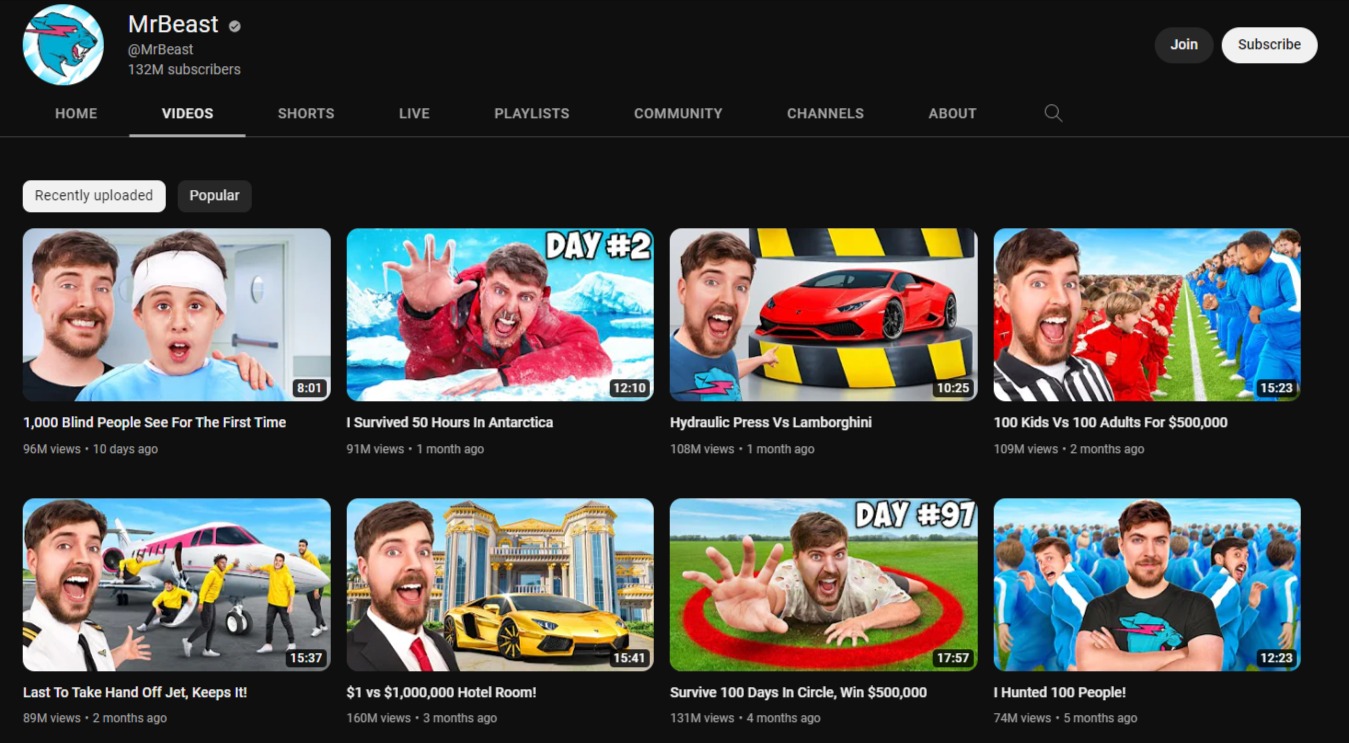Click title 'Last To Take Hand Off Jet, Keeps It!'
1349x743 pixels.
[135, 693]
